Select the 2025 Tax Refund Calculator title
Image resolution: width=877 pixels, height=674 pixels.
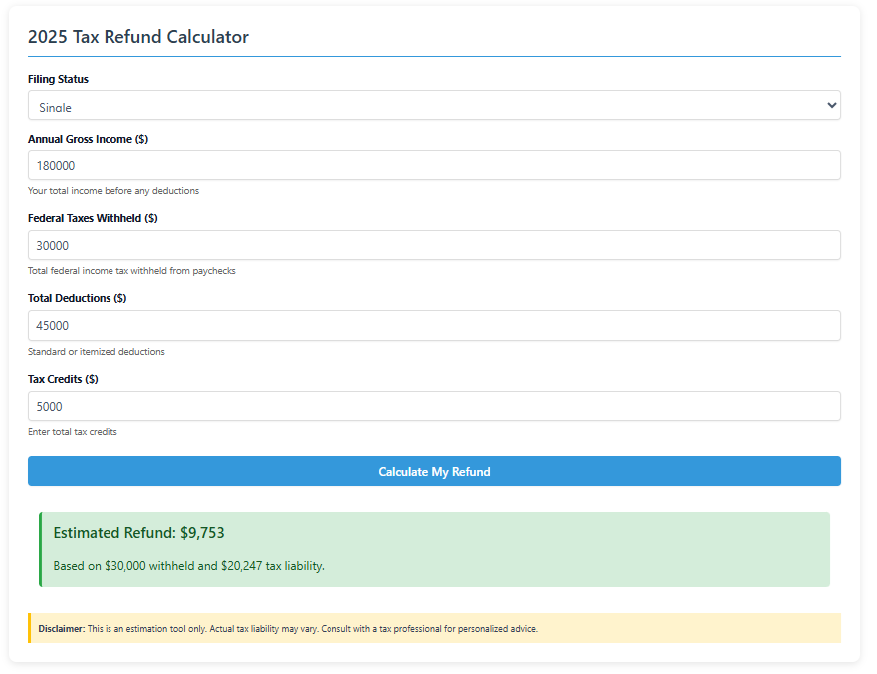point(139,37)
